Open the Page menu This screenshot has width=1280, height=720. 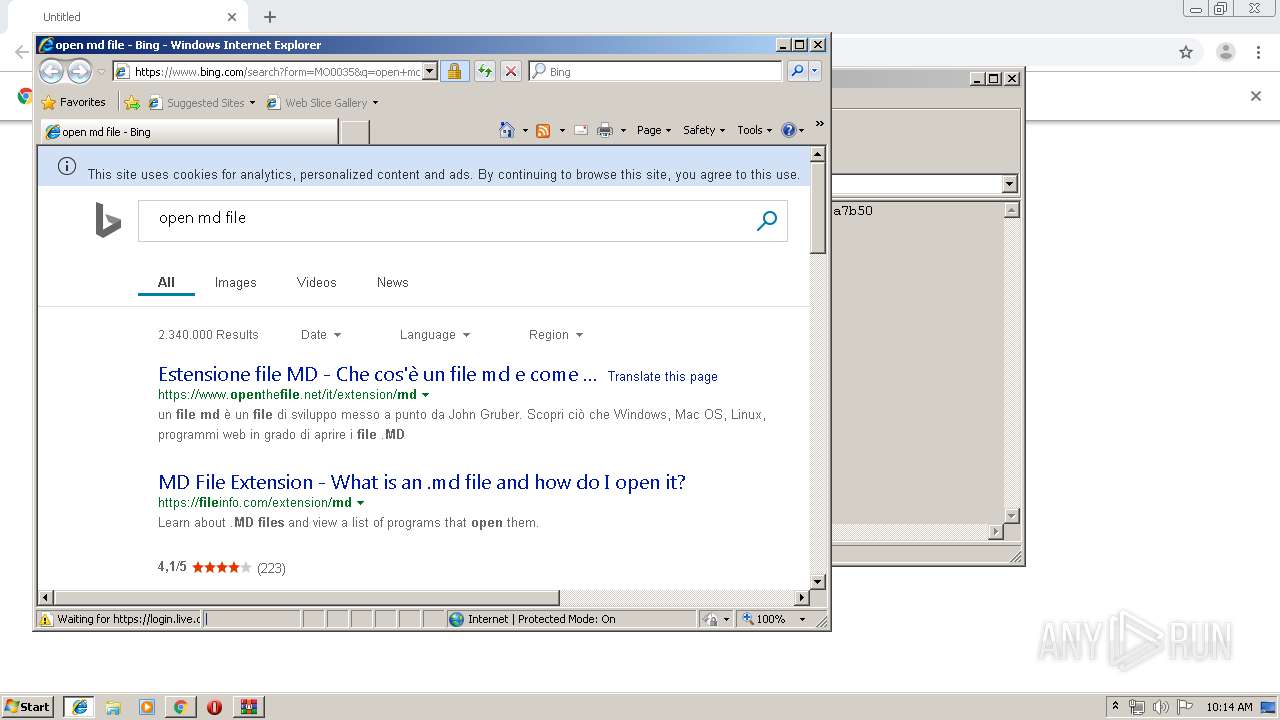654,130
